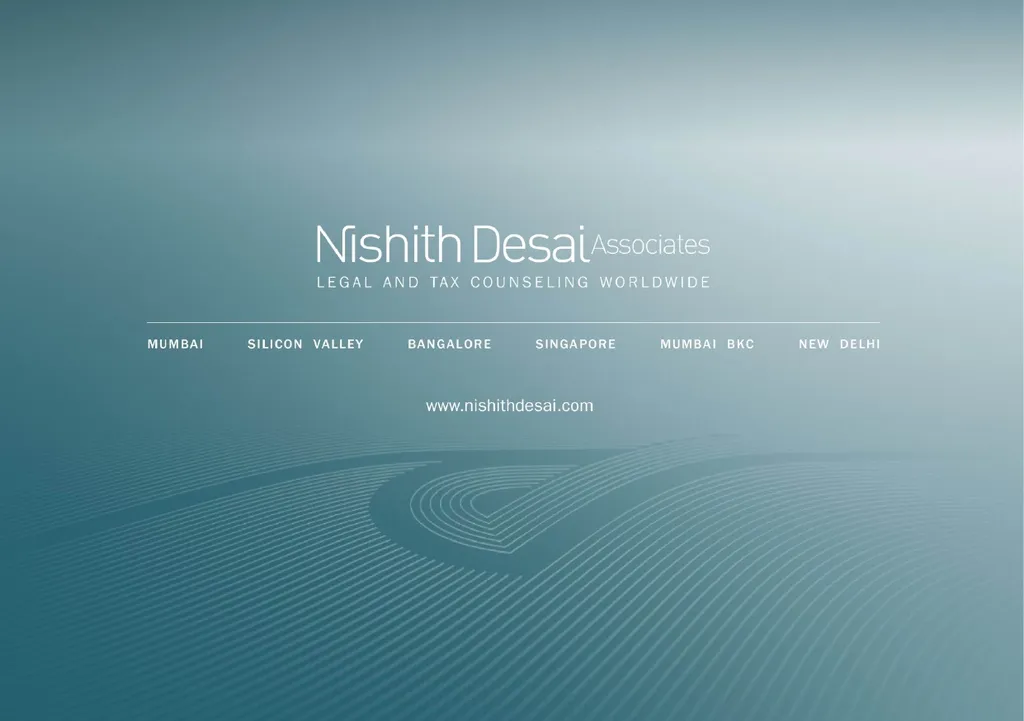Open the www.nishithdesai.com website link
1024x721 pixels.
(509, 406)
